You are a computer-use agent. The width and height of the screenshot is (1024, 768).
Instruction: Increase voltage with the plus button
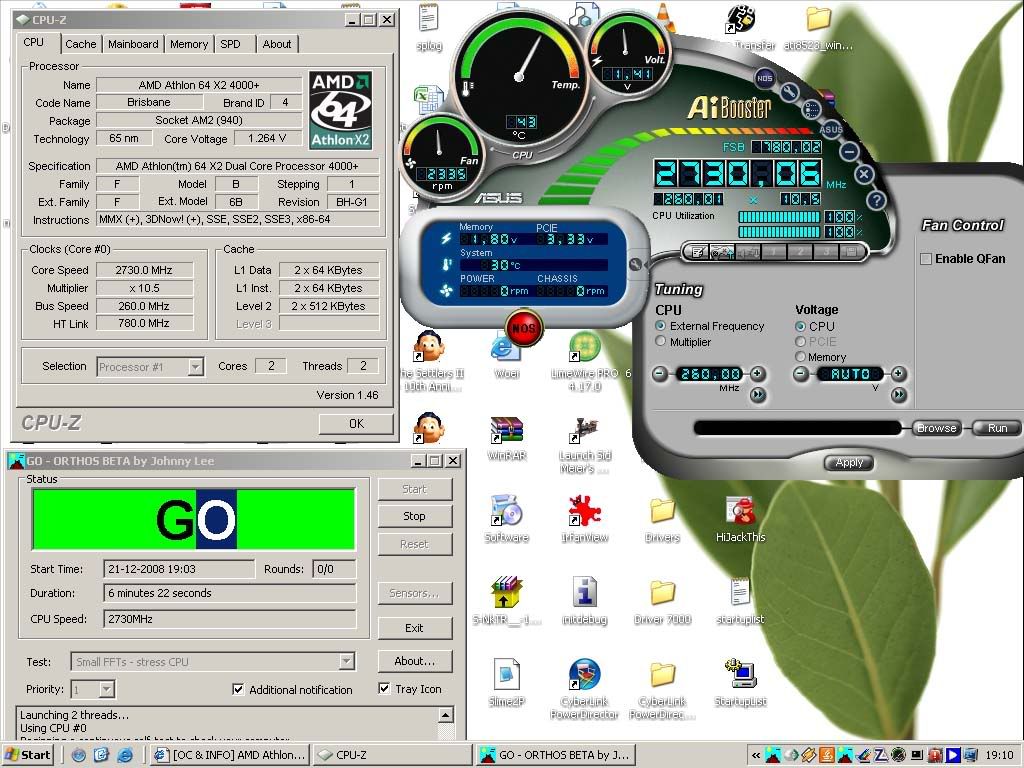point(899,374)
